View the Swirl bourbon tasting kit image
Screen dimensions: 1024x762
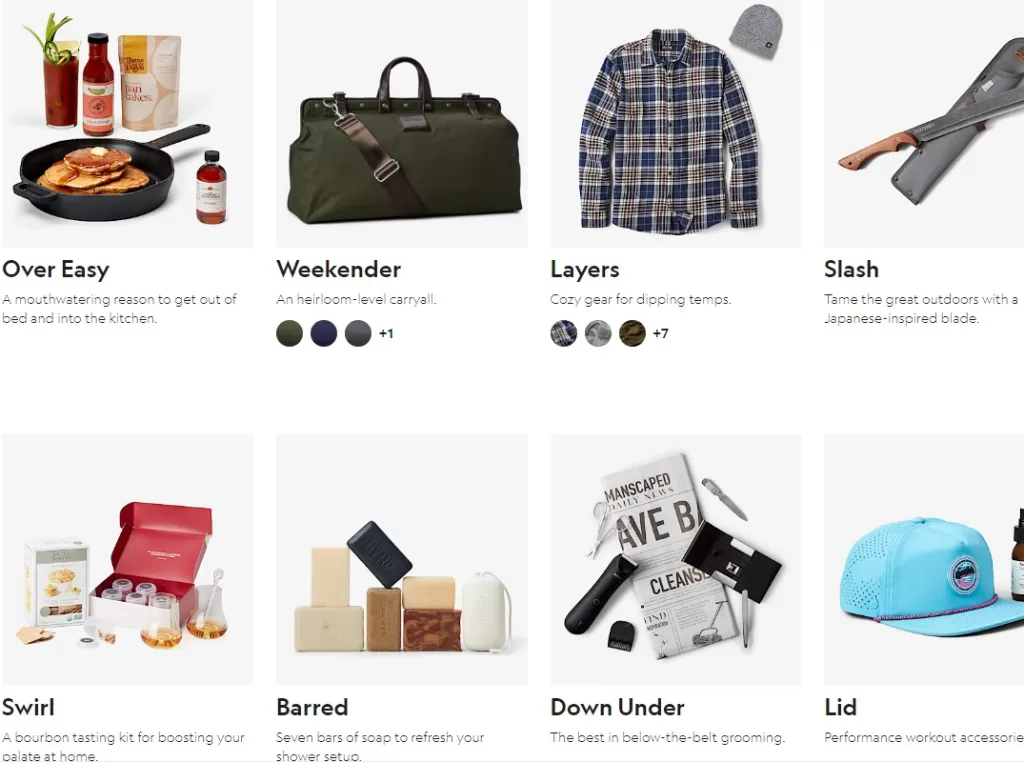click(127, 560)
